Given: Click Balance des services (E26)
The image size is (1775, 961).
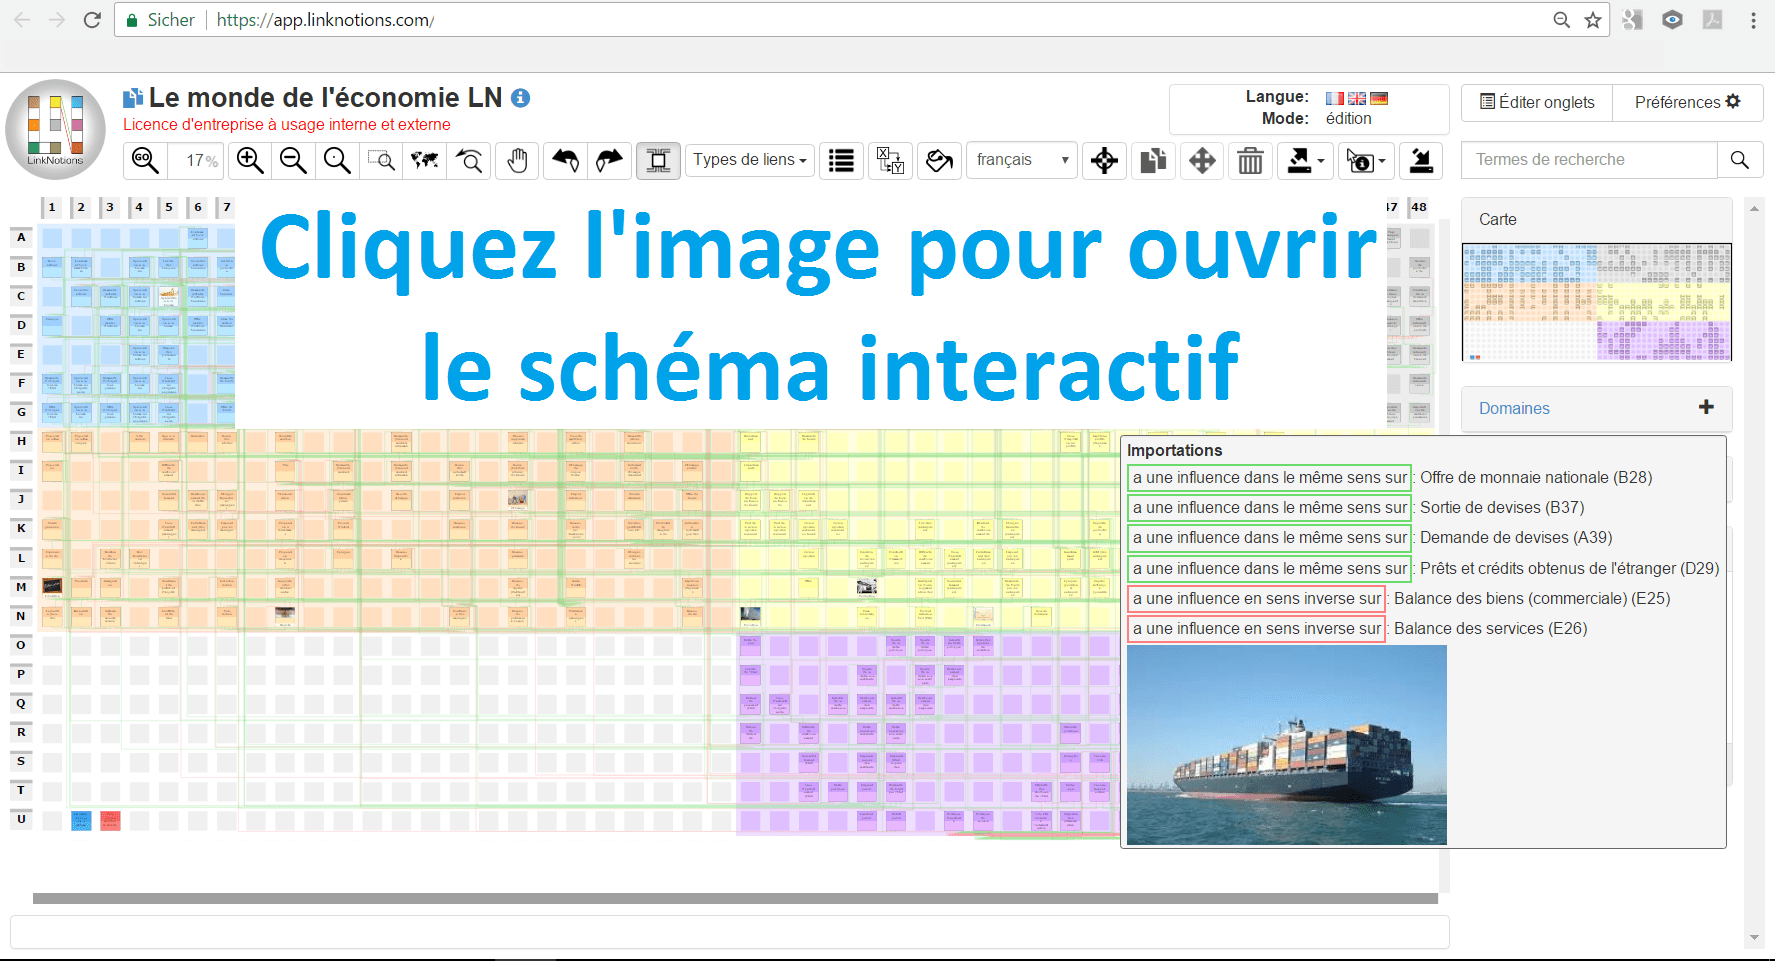Looking at the screenshot, I should [1491, 628].
